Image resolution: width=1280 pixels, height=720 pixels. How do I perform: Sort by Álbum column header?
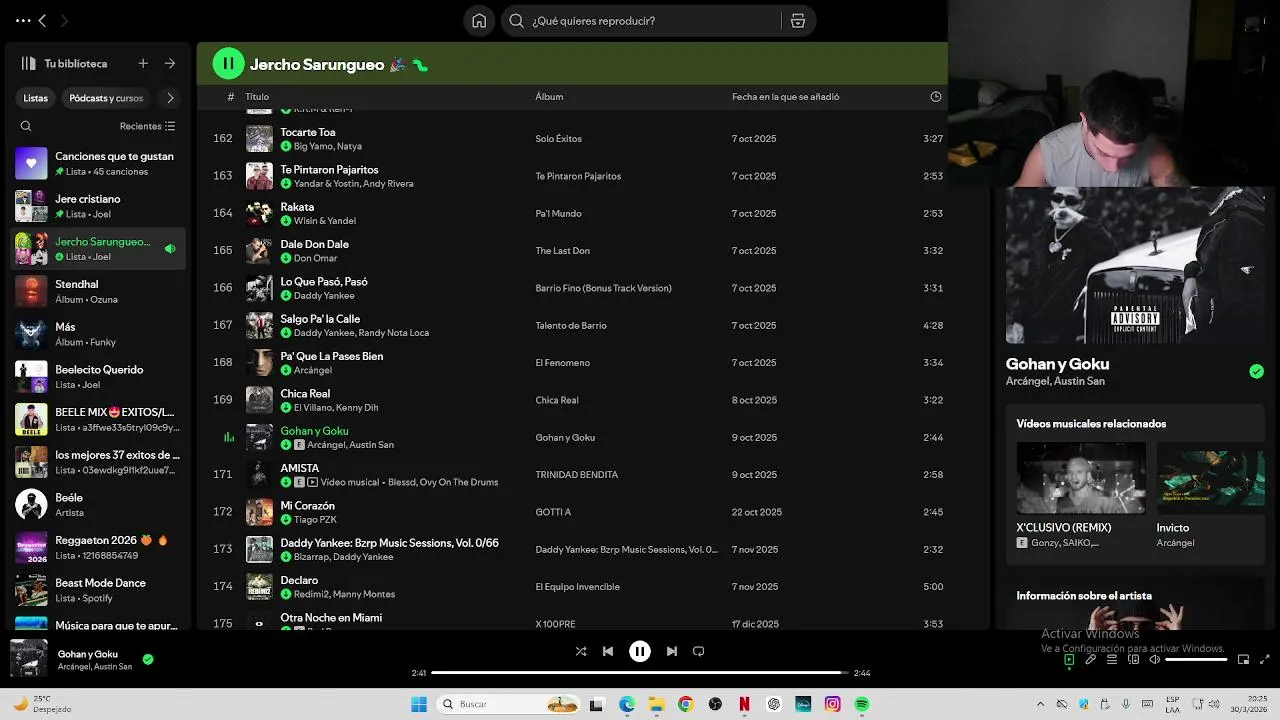549,97
